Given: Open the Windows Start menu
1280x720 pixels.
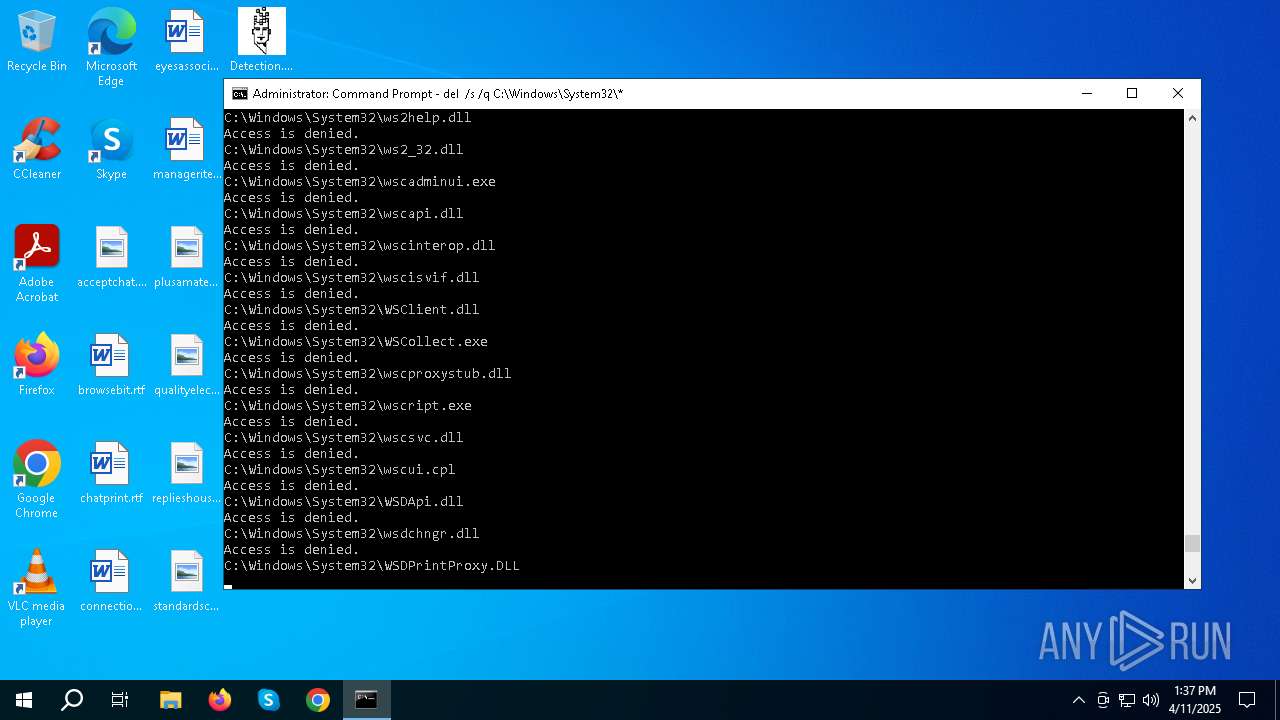Looking at the screenshot, I should 24,700.
